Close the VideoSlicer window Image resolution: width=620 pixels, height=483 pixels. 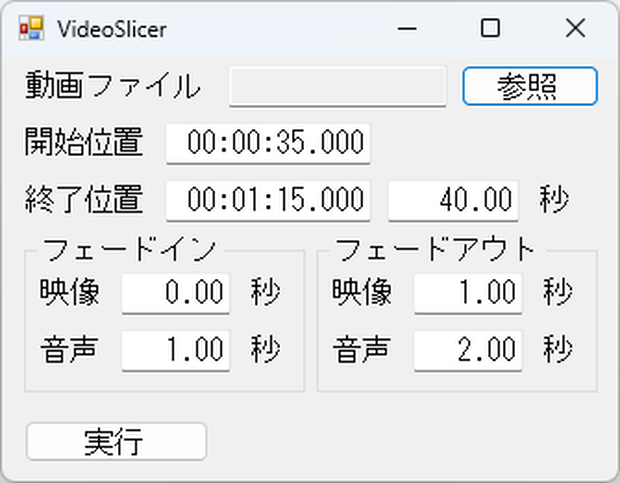(575, 29)
